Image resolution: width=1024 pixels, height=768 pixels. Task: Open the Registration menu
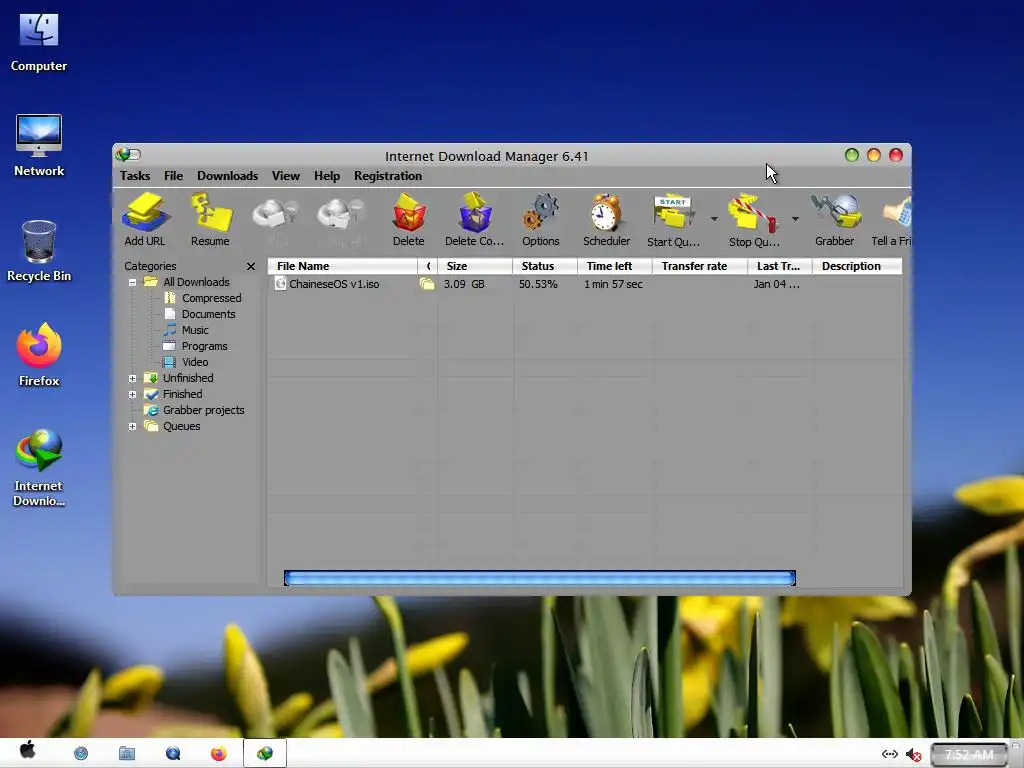[388, 176]
